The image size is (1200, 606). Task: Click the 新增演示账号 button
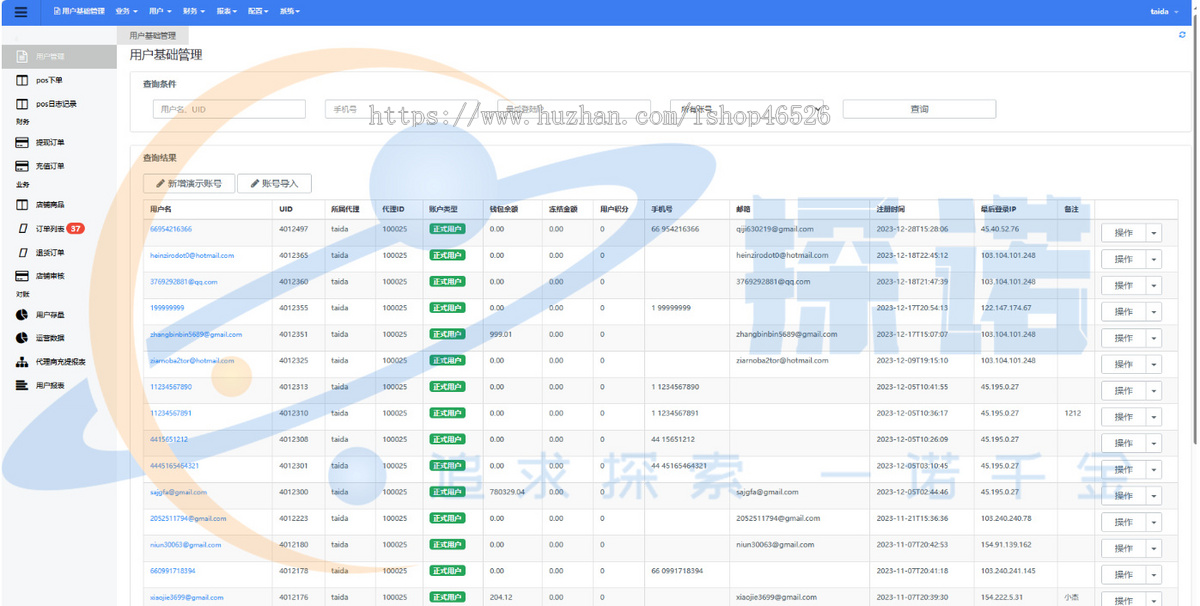click(189, 184)
